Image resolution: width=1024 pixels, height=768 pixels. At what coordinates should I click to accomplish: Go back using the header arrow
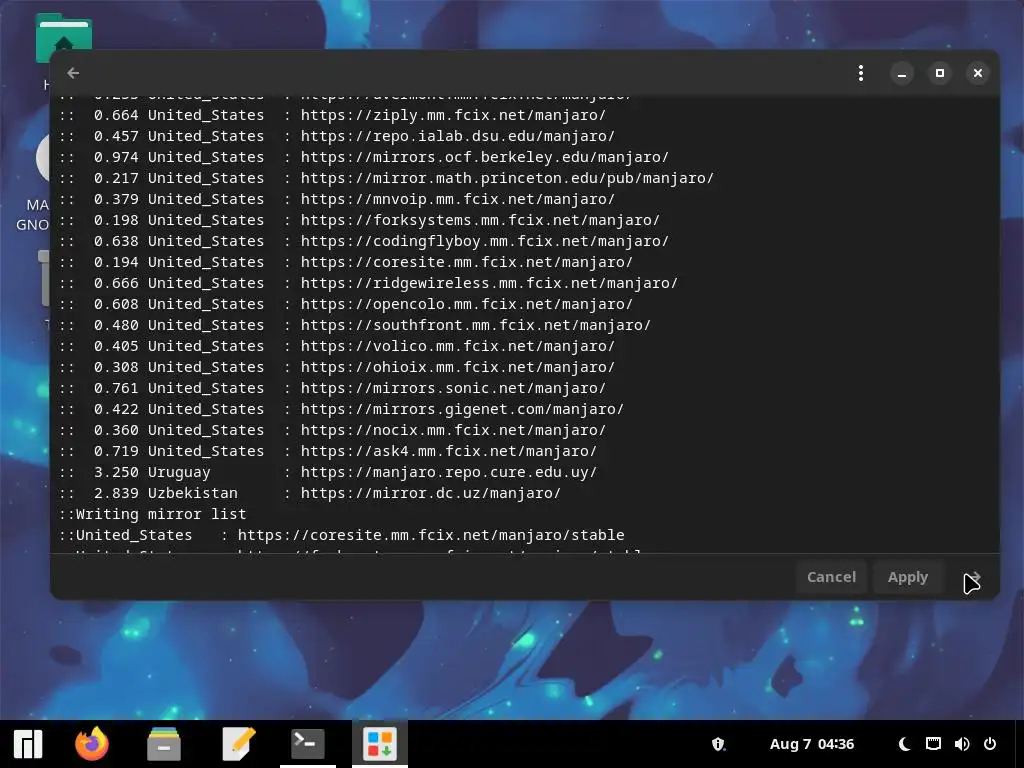point(73,73)
